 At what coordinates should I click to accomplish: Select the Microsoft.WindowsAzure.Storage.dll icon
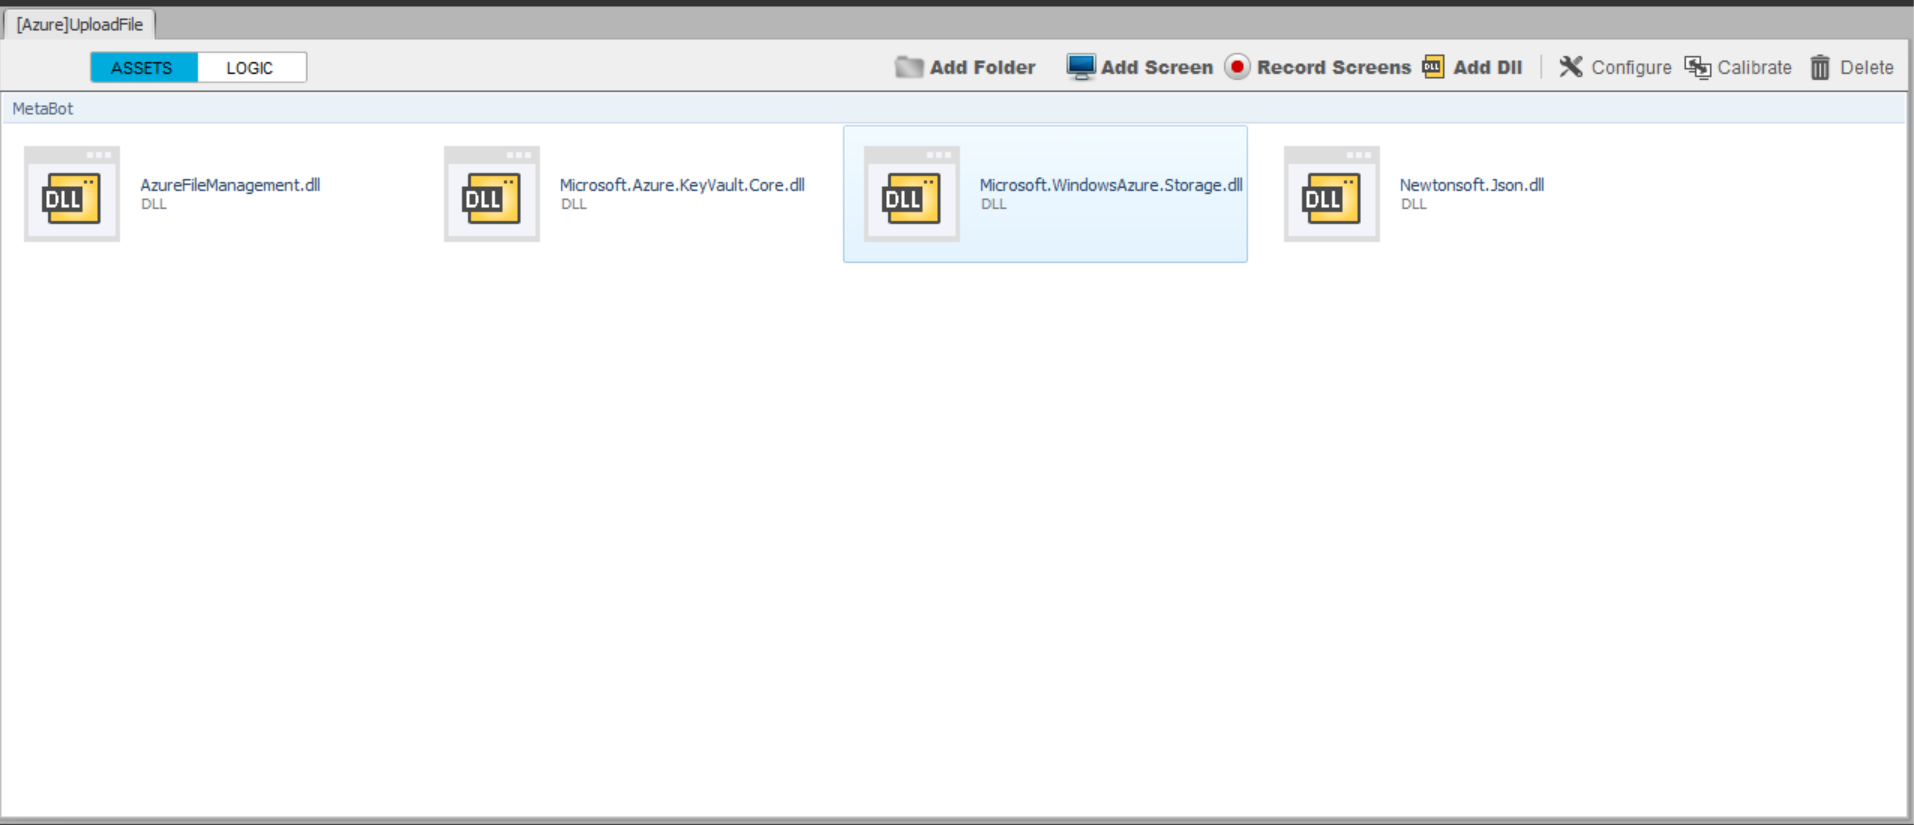coord(912,194)
